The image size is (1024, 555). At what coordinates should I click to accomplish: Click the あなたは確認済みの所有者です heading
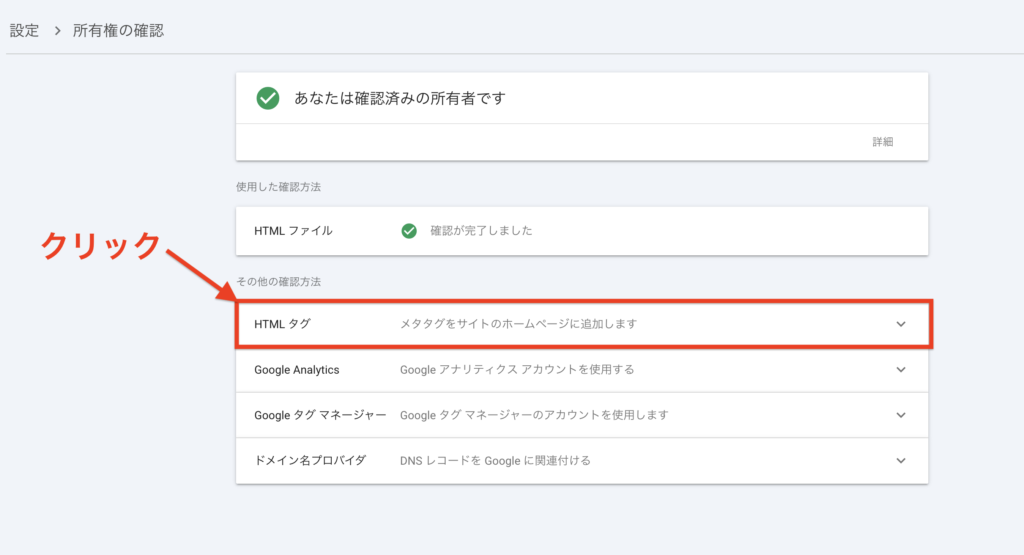point(400,98)
